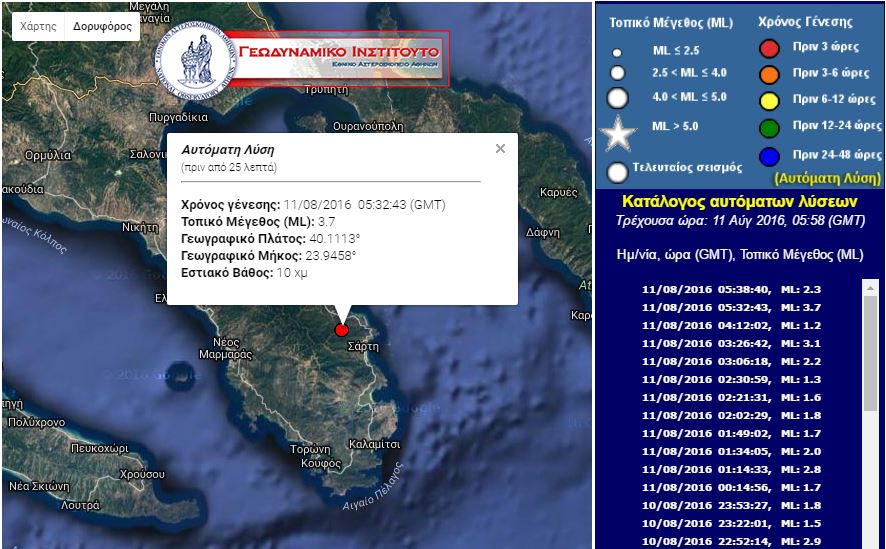Close the Αυτόματη Λύση info popup

click(x=500, y=149)
